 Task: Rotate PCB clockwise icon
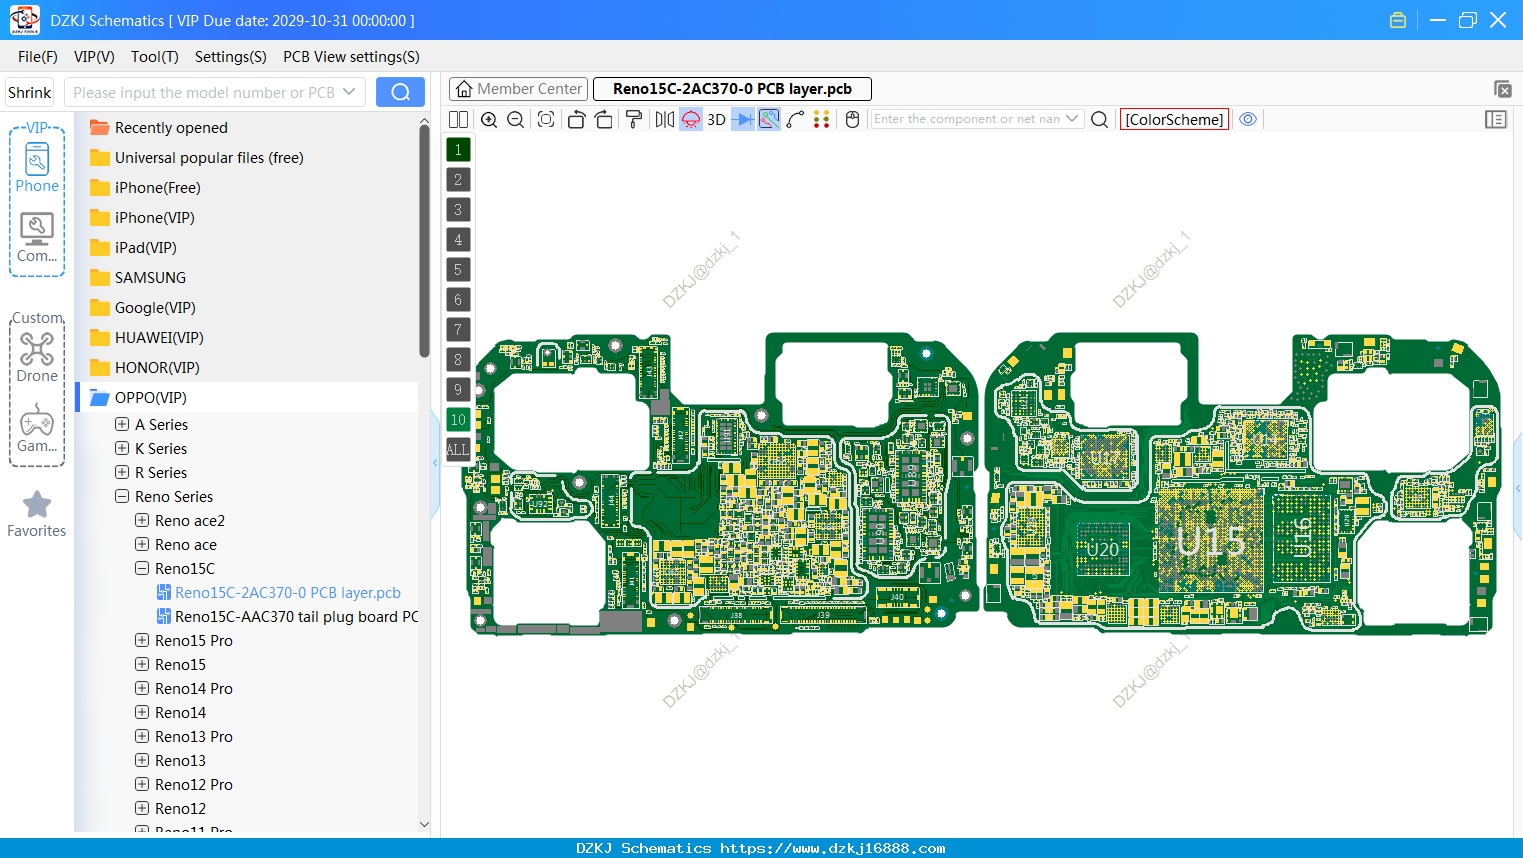coord(604,119)
